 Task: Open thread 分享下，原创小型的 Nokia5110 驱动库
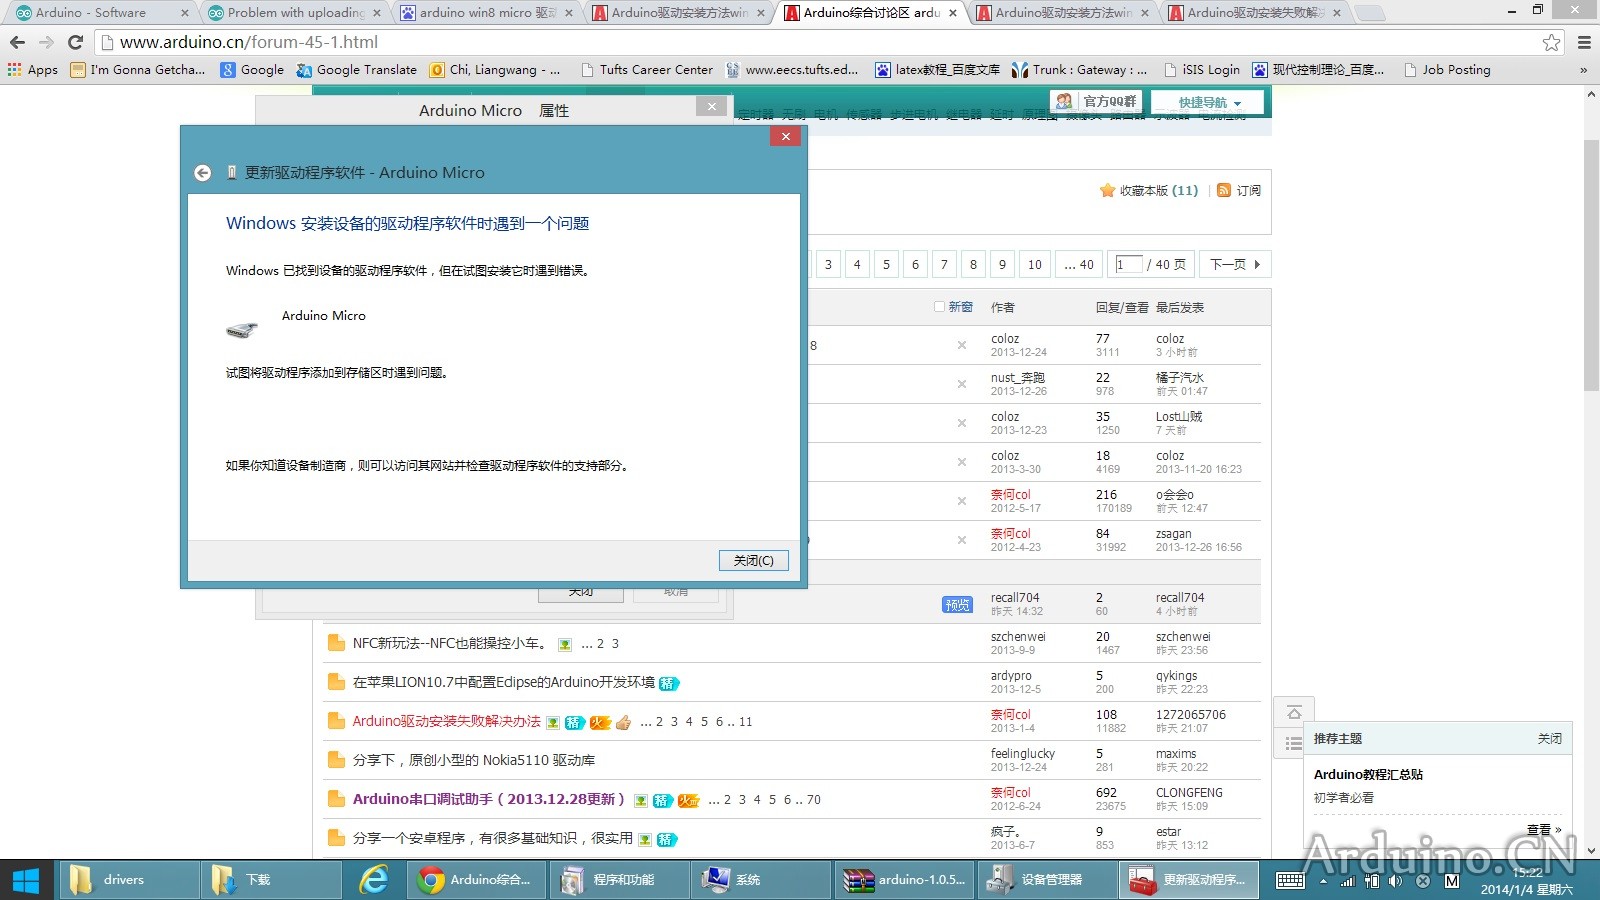click(x=474, y=760)
